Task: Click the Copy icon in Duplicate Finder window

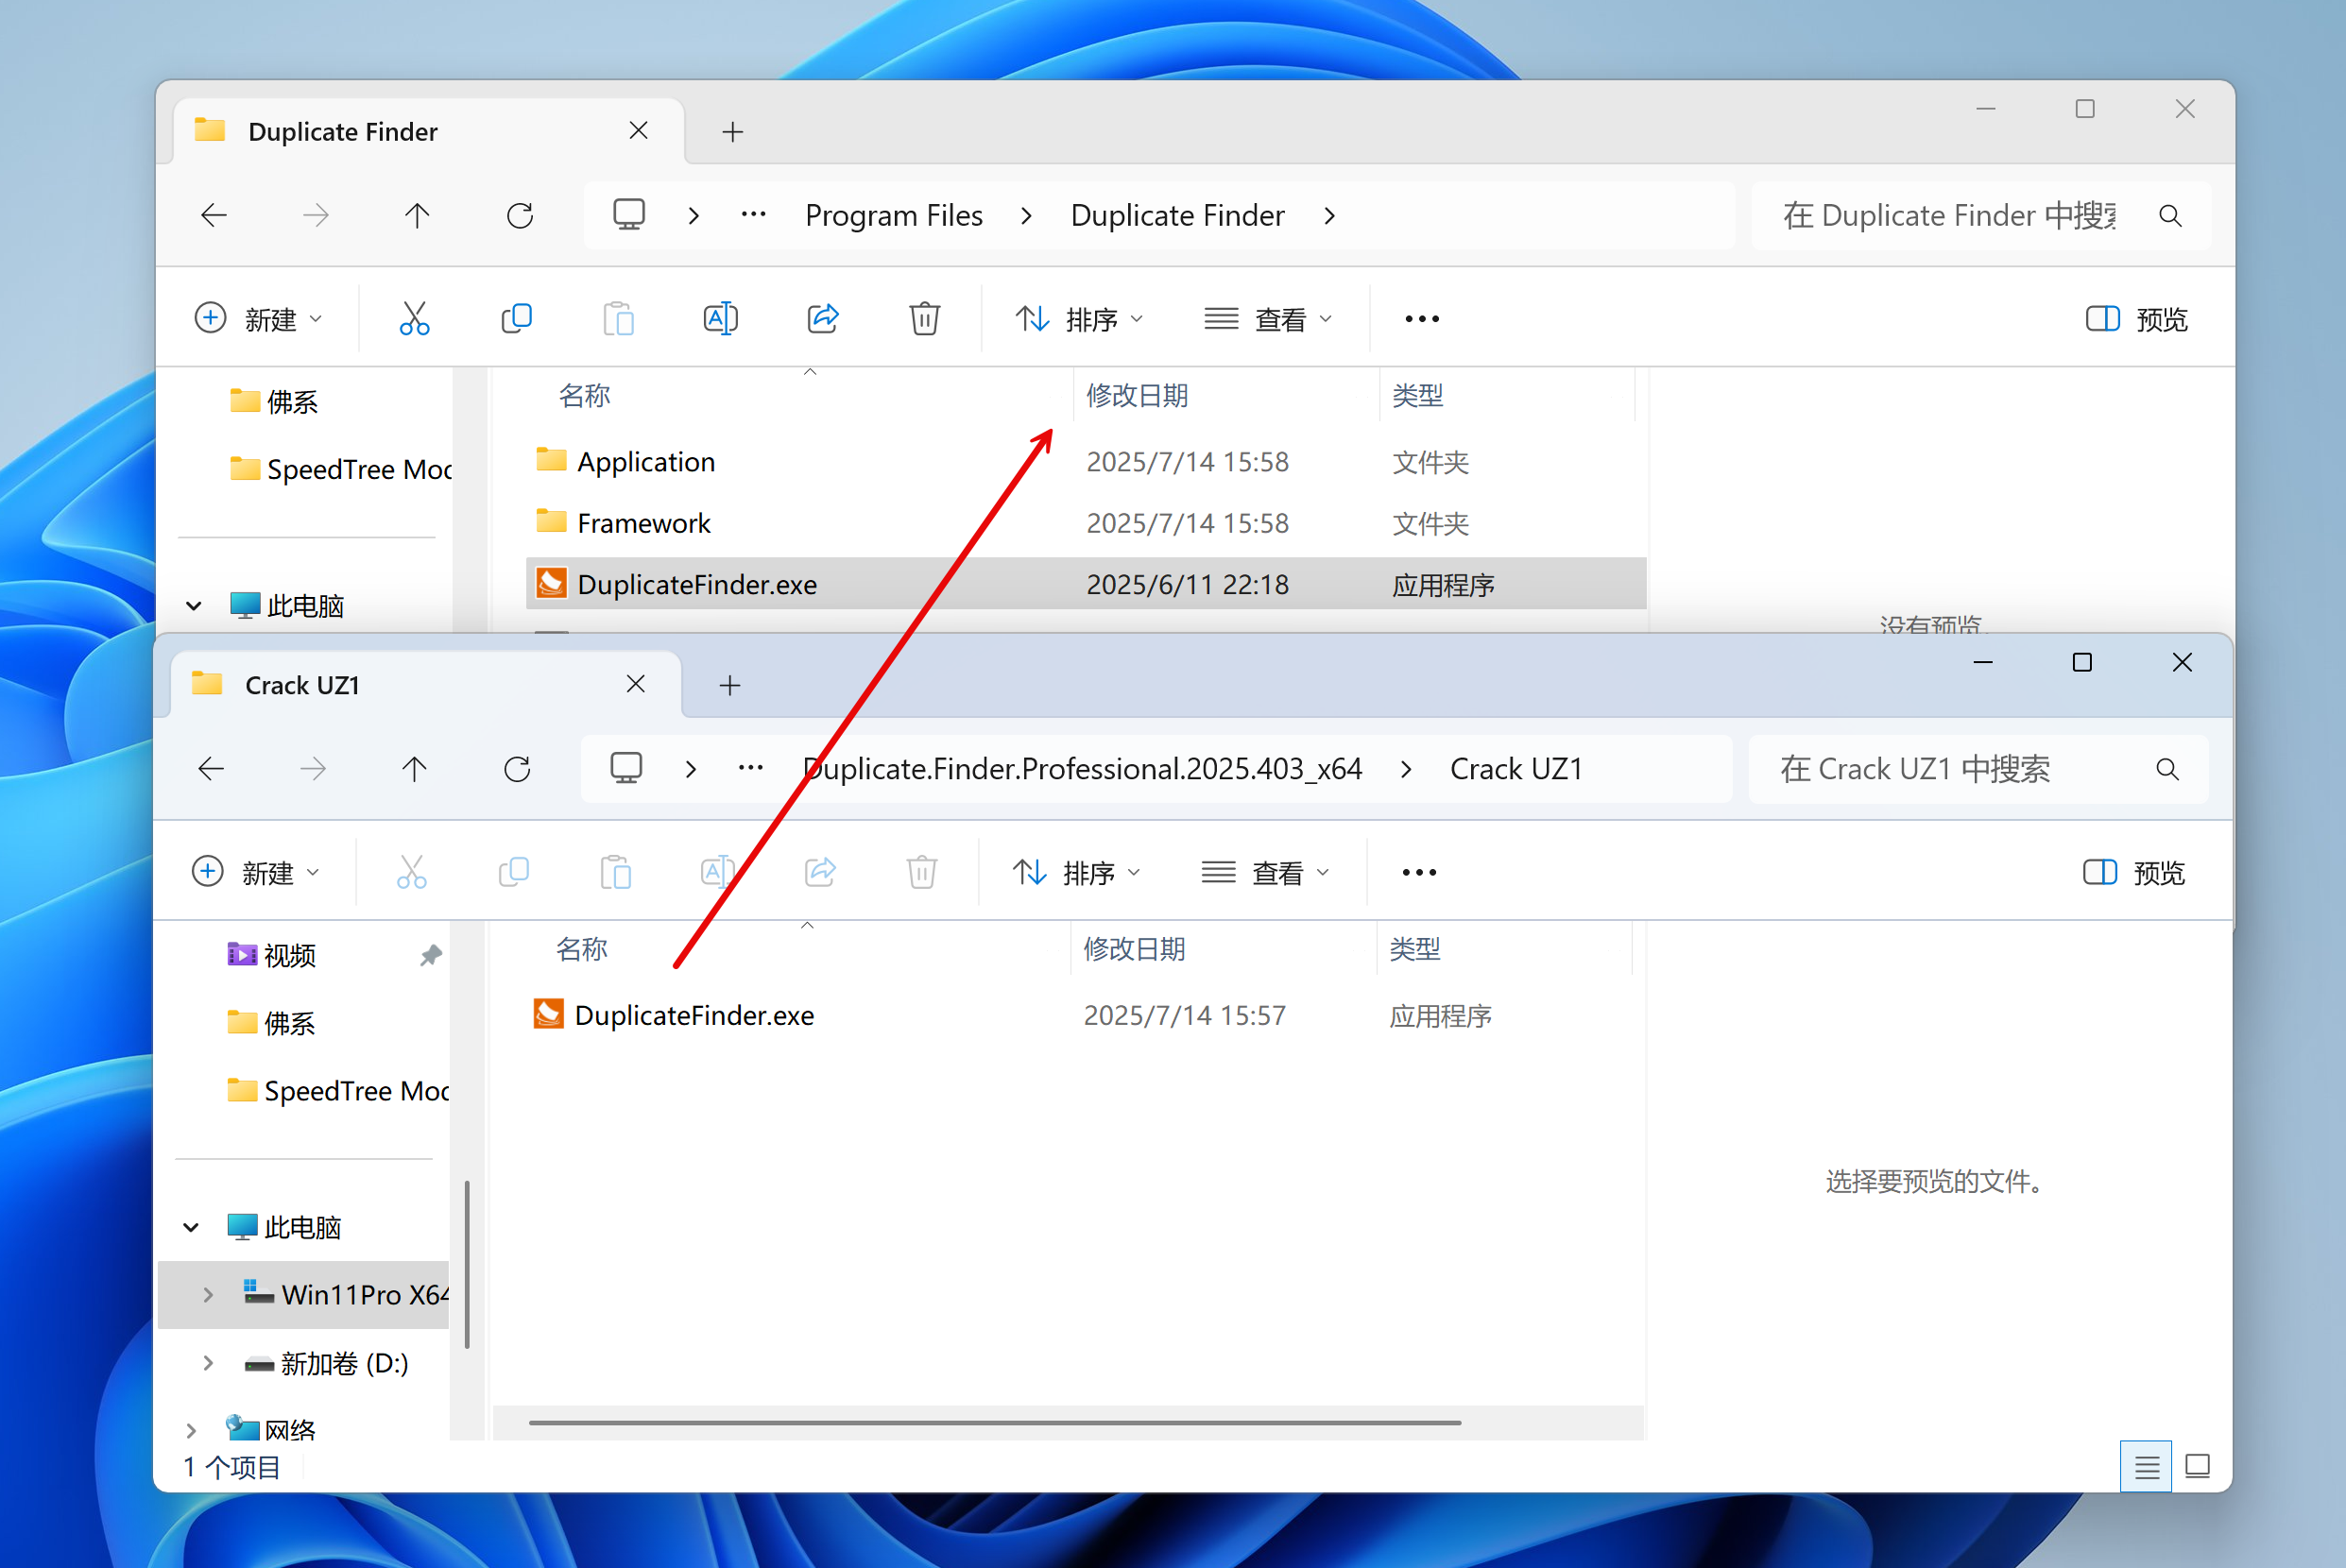Action: pos(516,319)
